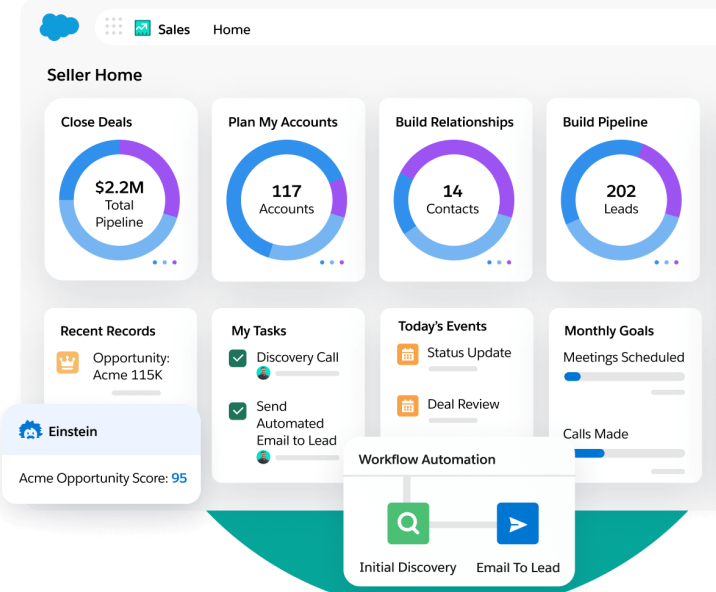The height and width of the screenshot is (592, 716).
Task: Click the Close Deals donut chart
Action: click(119, 200)
